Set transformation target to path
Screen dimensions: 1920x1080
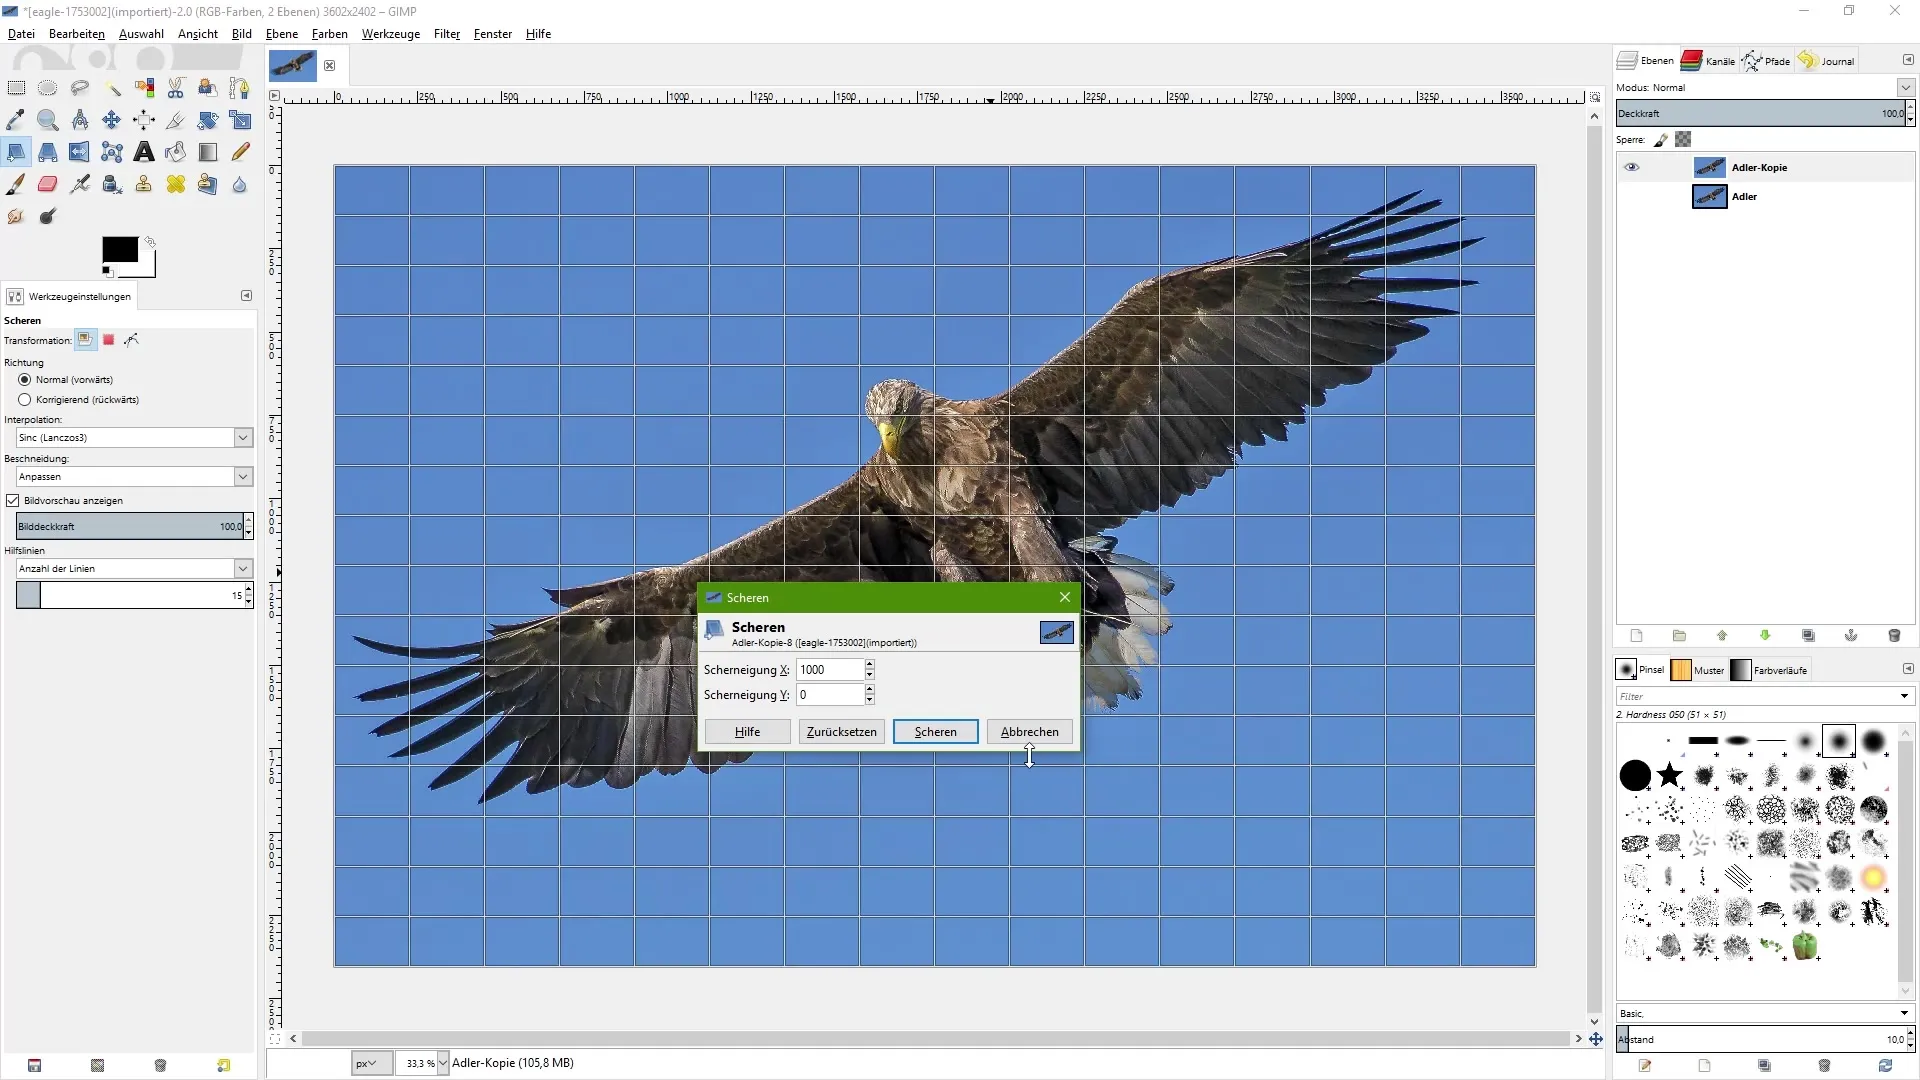pos(132,340)
